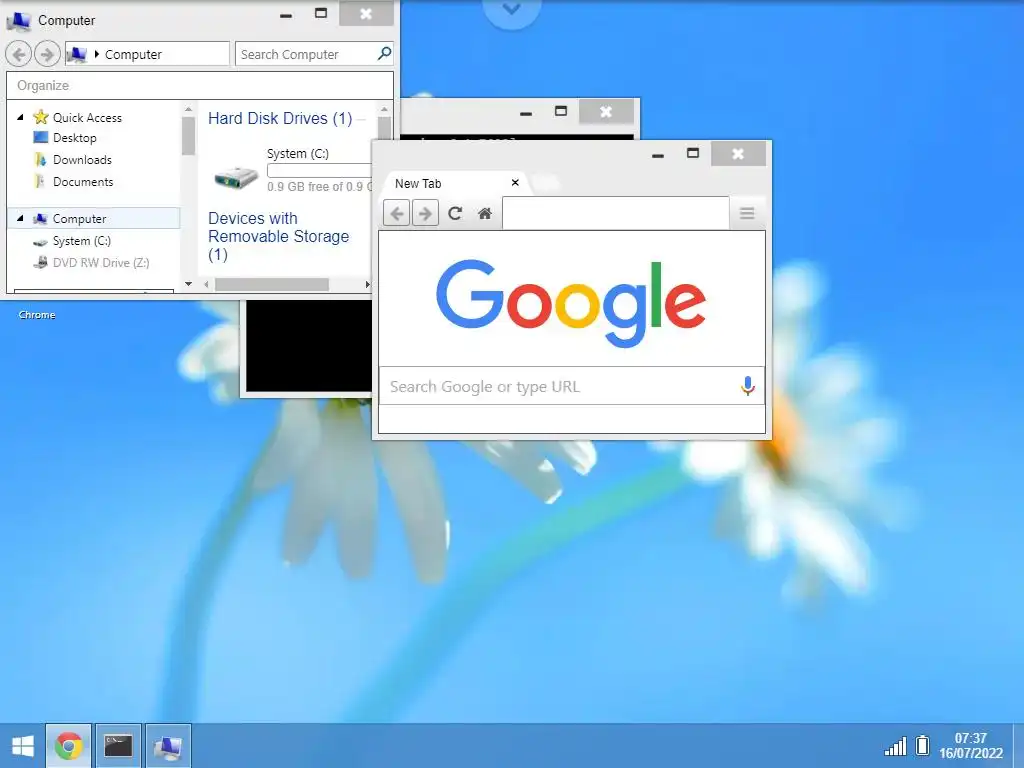Close the New Tab tab
This screenshot has height=768, width=1024.
tap(515, 182)
